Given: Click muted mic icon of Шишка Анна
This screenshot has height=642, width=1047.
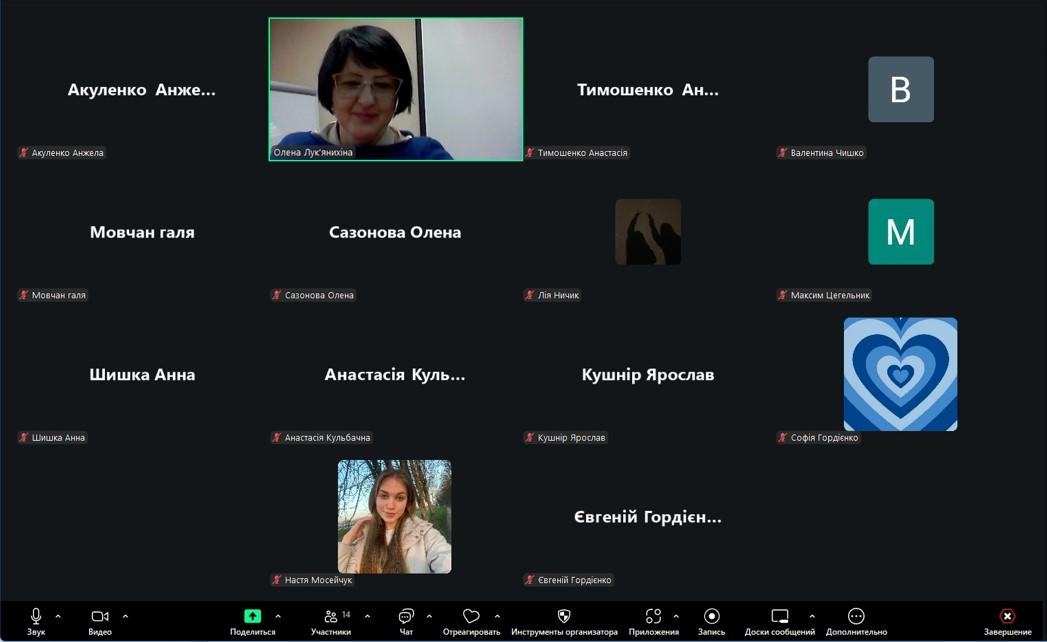Looking at the screenshot, I should [24, 438].
